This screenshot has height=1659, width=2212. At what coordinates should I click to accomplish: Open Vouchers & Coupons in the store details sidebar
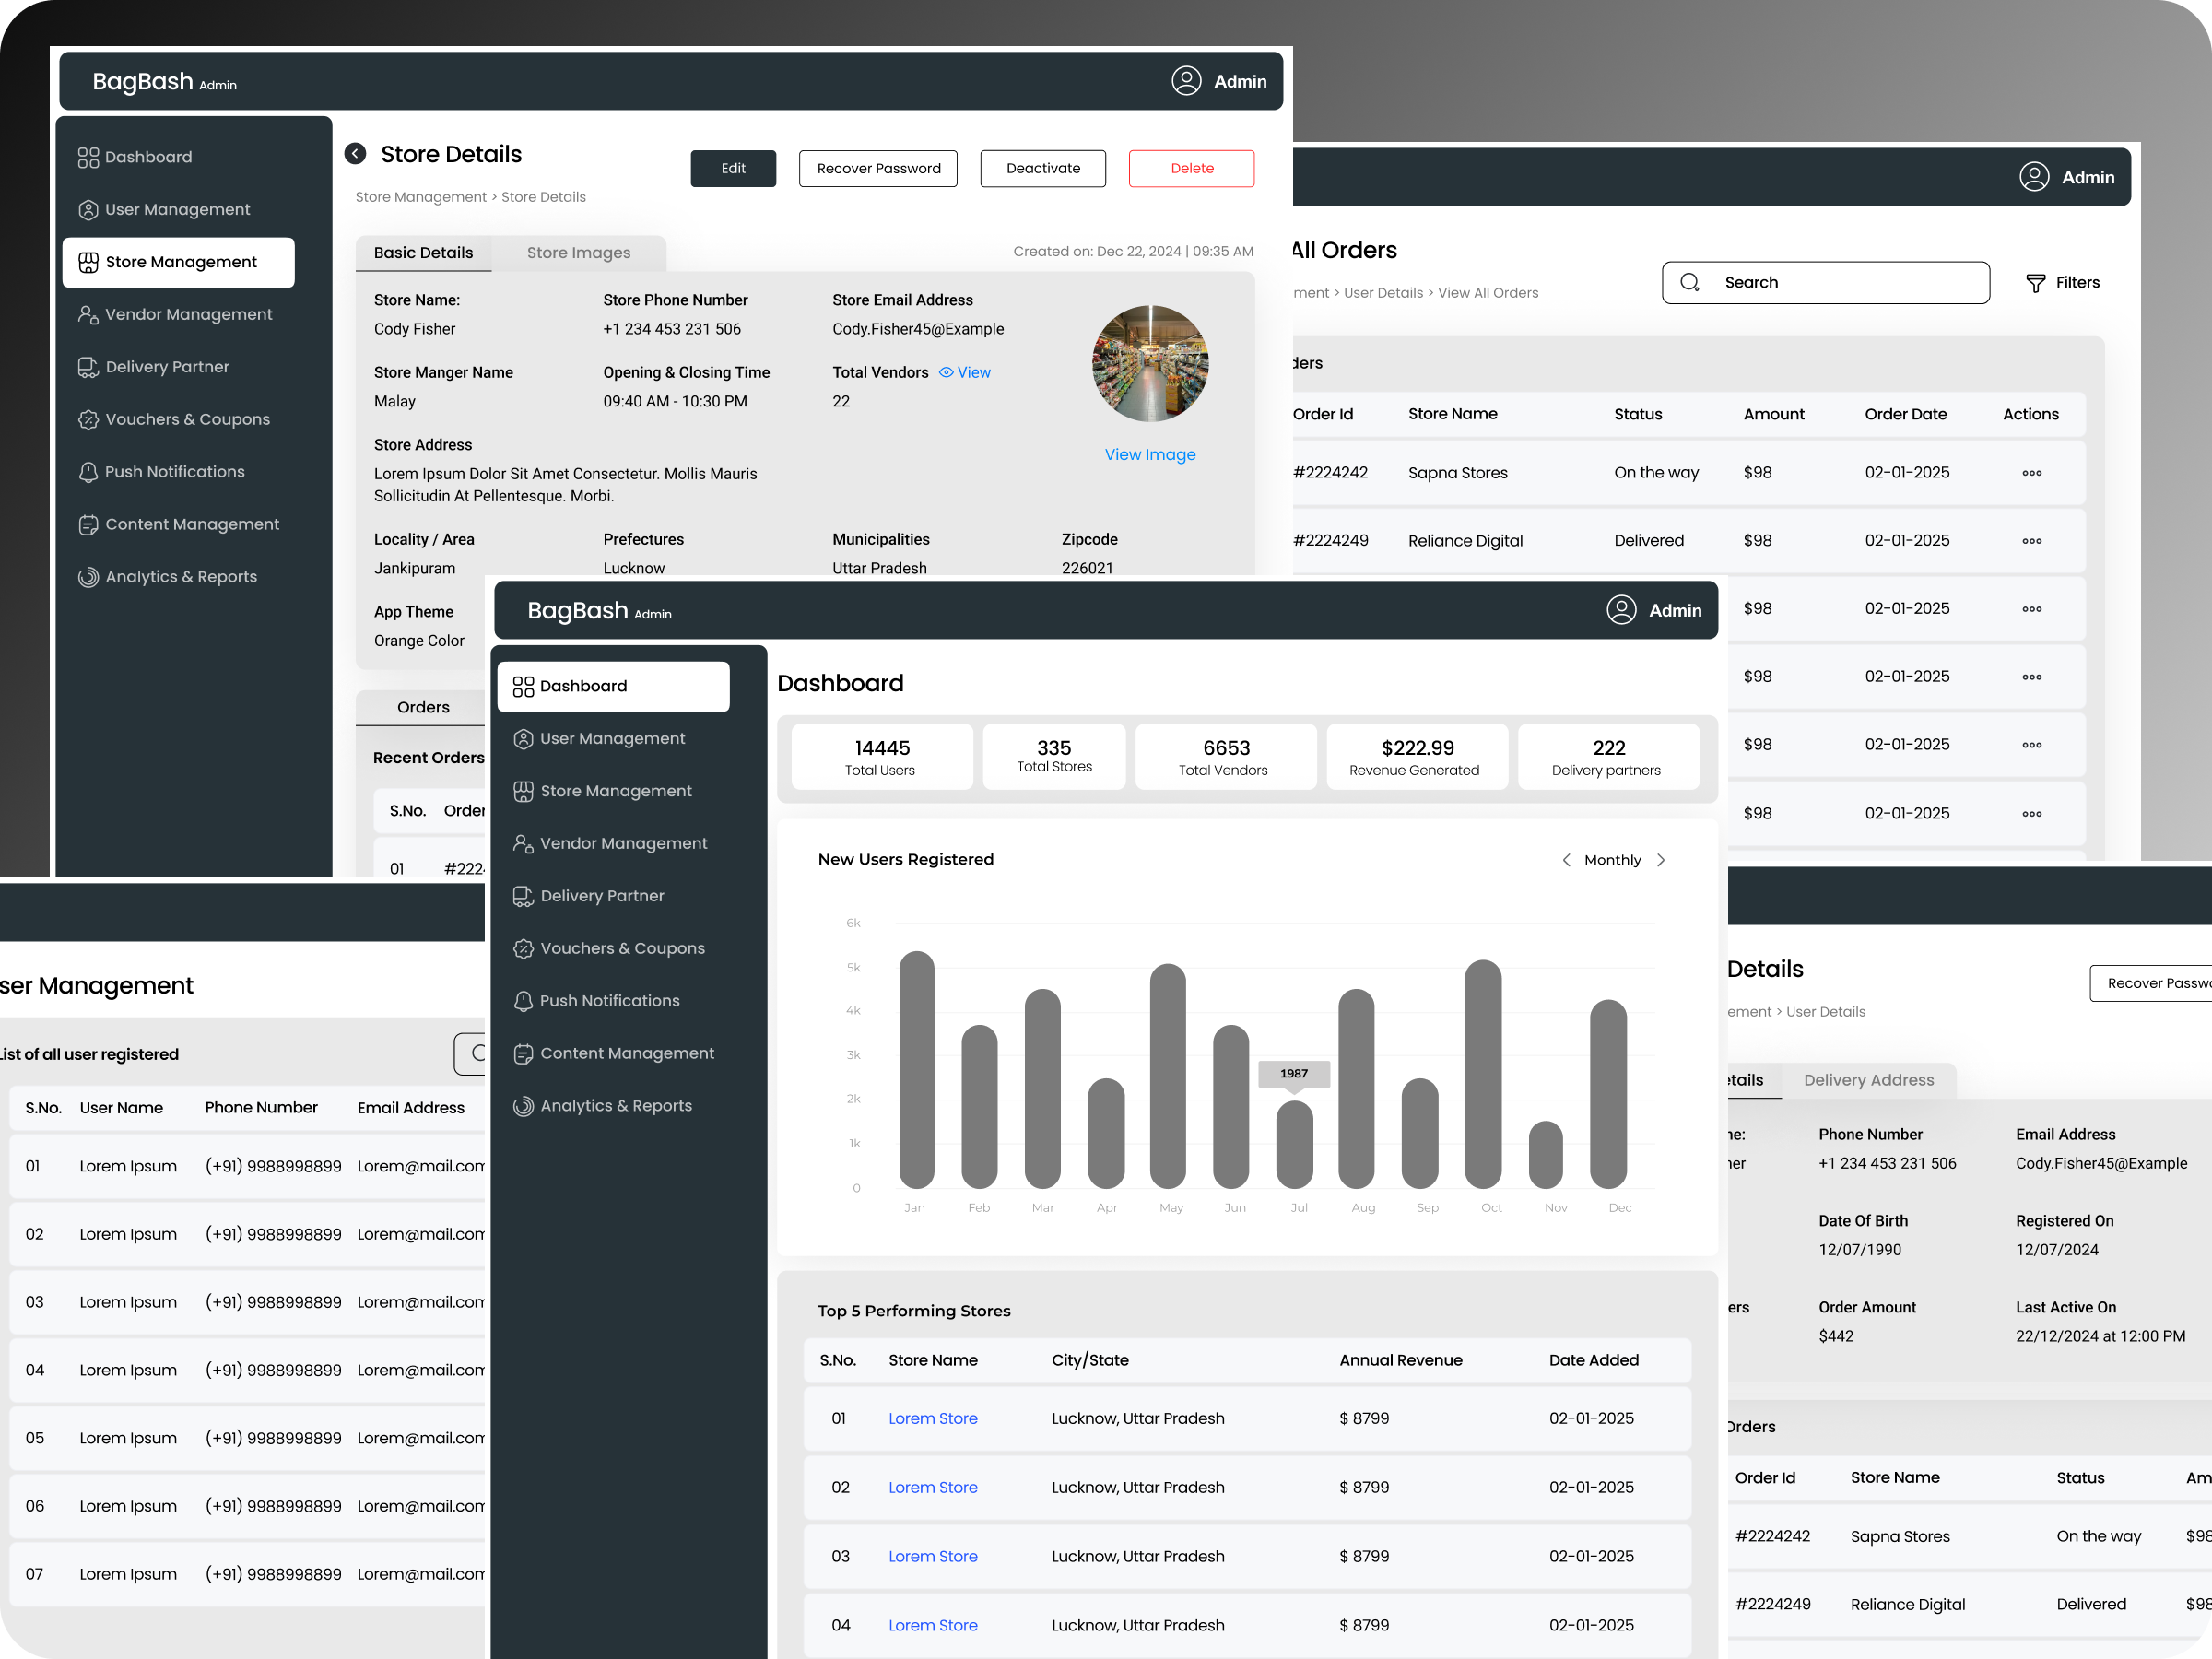(x=187, y=419)
